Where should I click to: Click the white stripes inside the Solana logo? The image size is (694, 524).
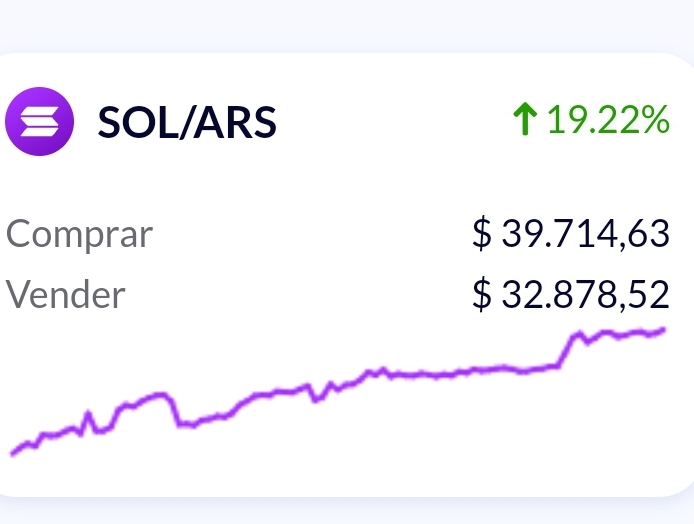[x=39, y=121]
